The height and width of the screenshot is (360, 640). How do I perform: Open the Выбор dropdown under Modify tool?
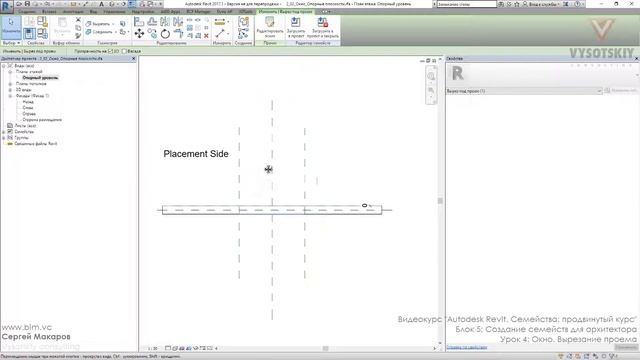point(11,43)
